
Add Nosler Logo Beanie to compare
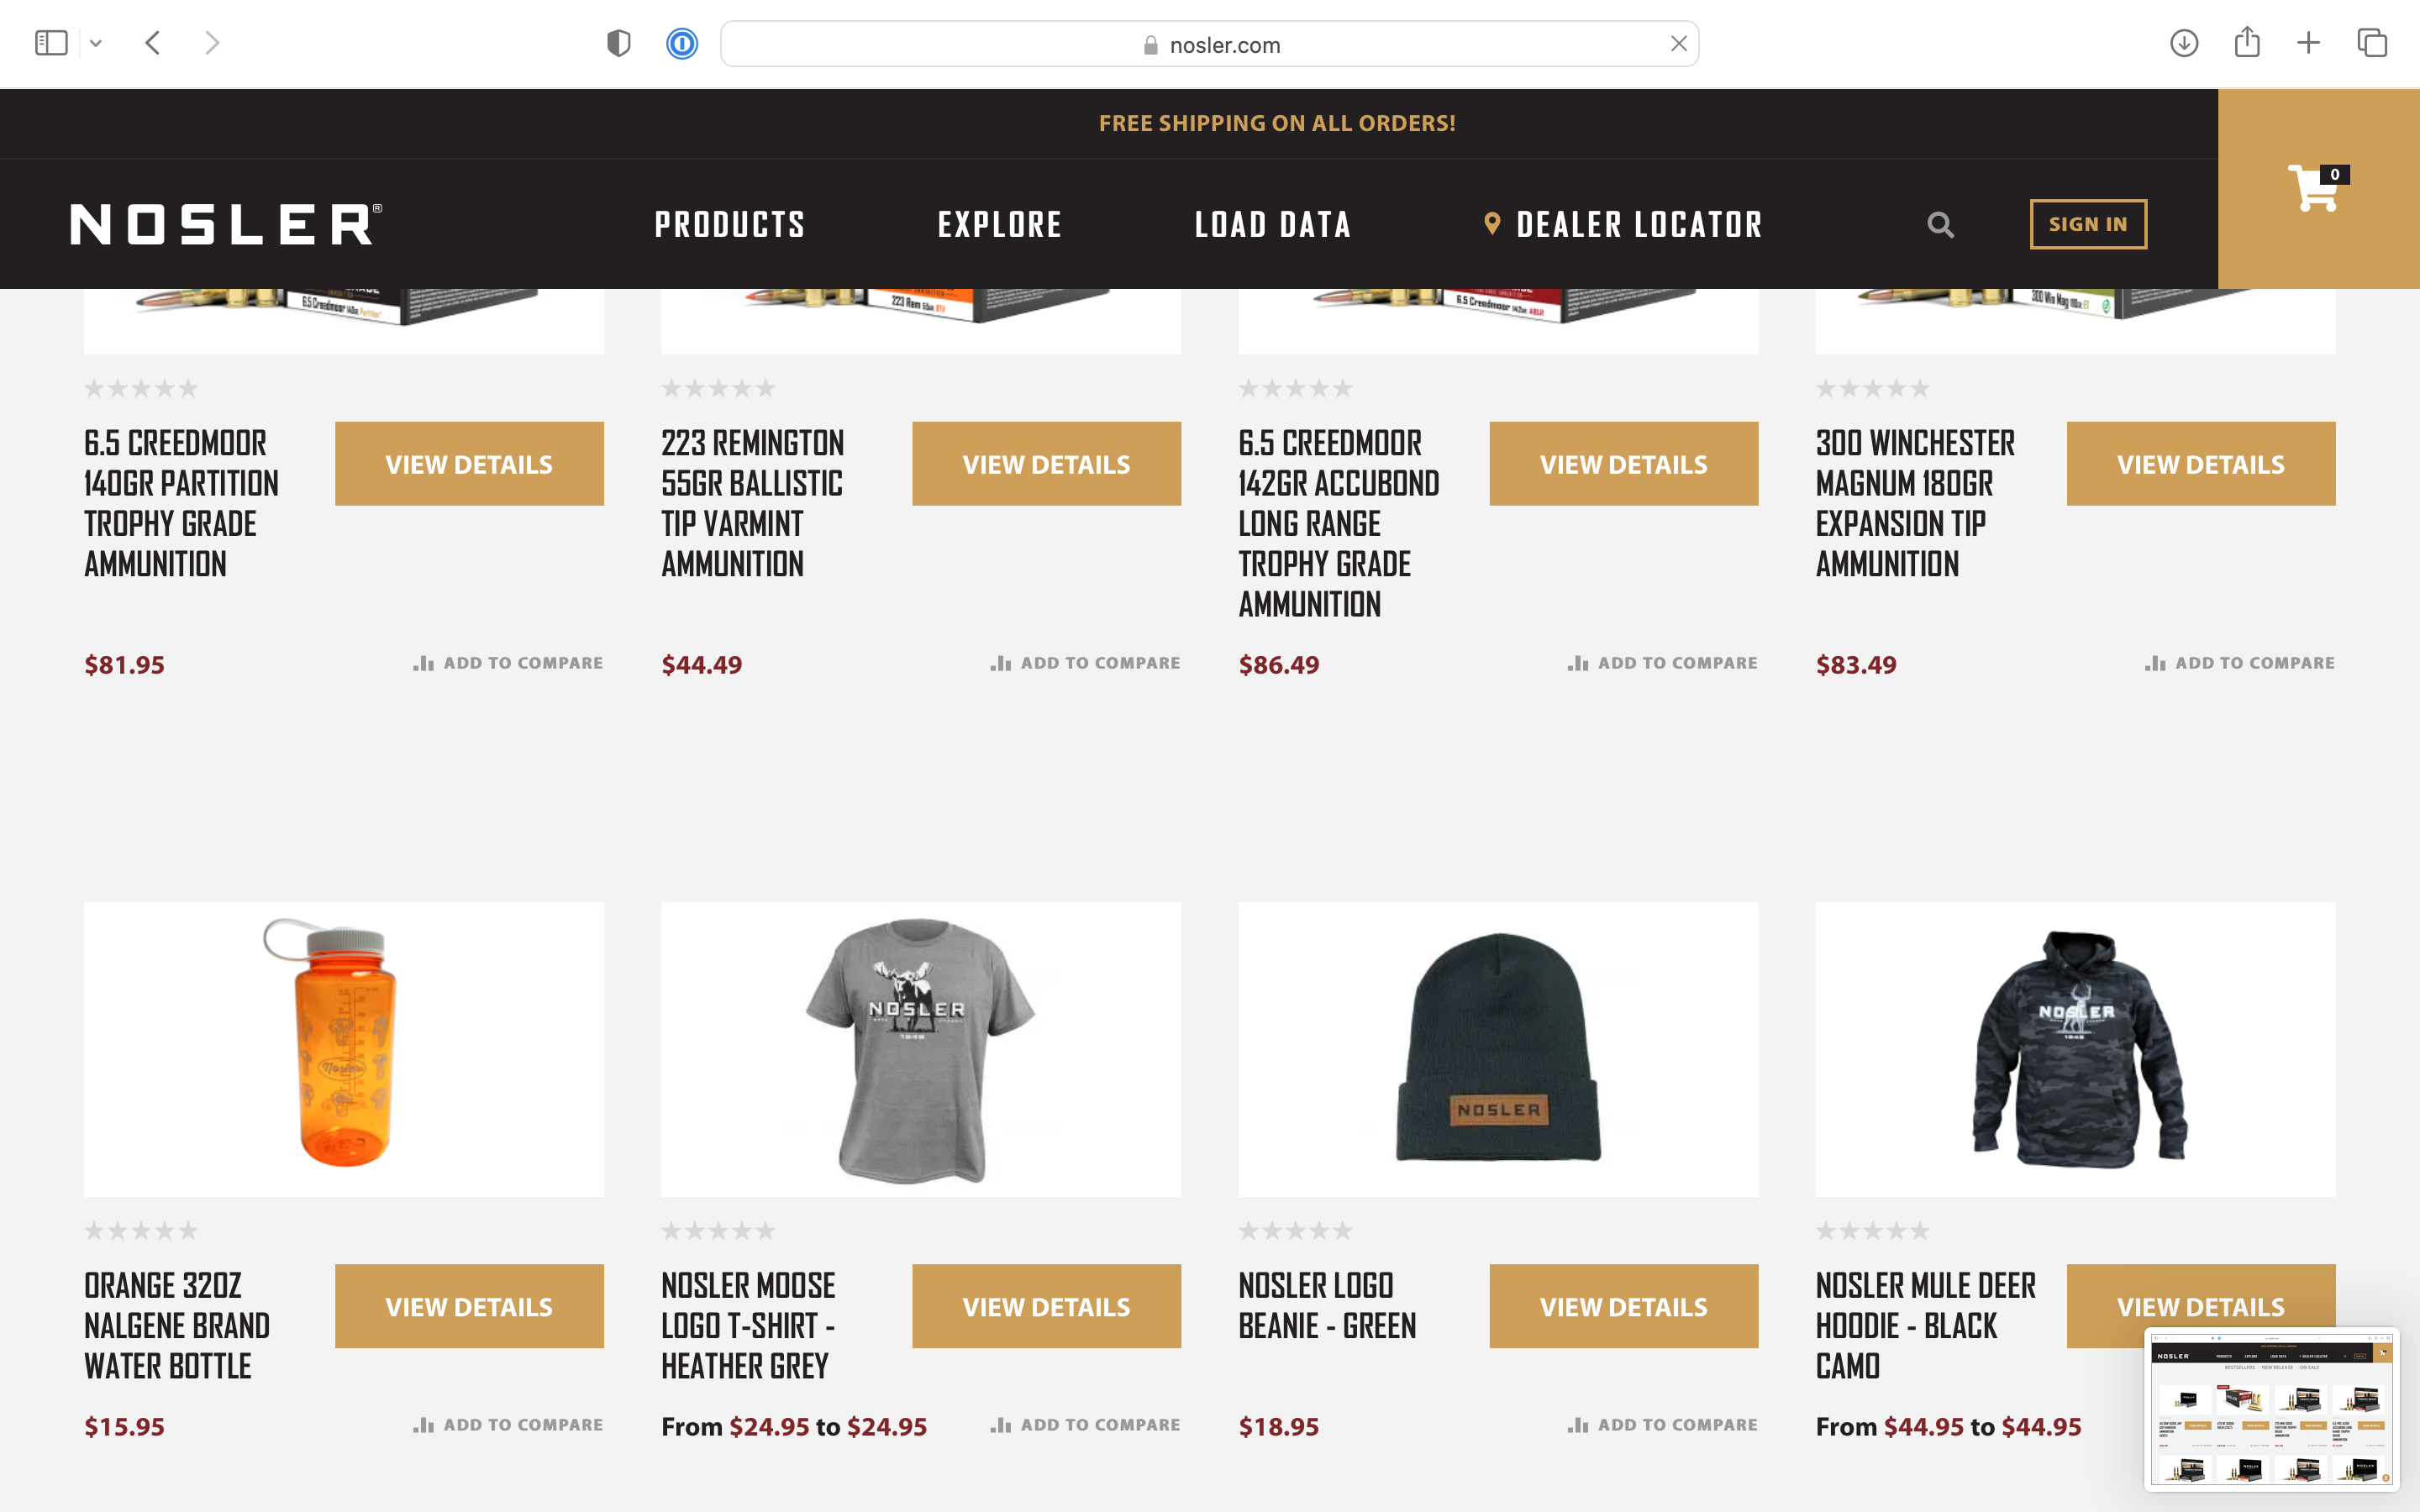(1662, 1425)
